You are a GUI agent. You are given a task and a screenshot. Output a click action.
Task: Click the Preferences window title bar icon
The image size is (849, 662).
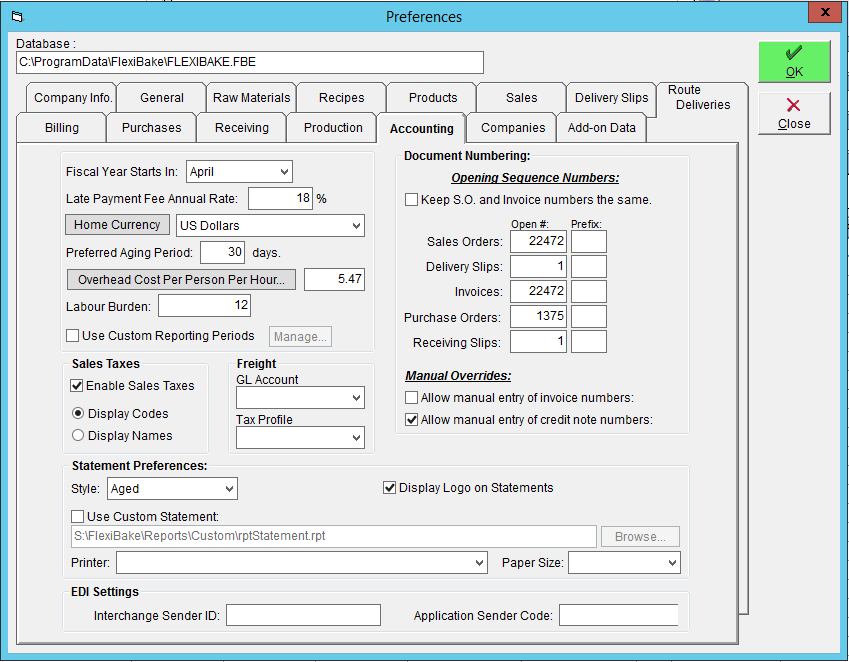[x=17, y=17]
